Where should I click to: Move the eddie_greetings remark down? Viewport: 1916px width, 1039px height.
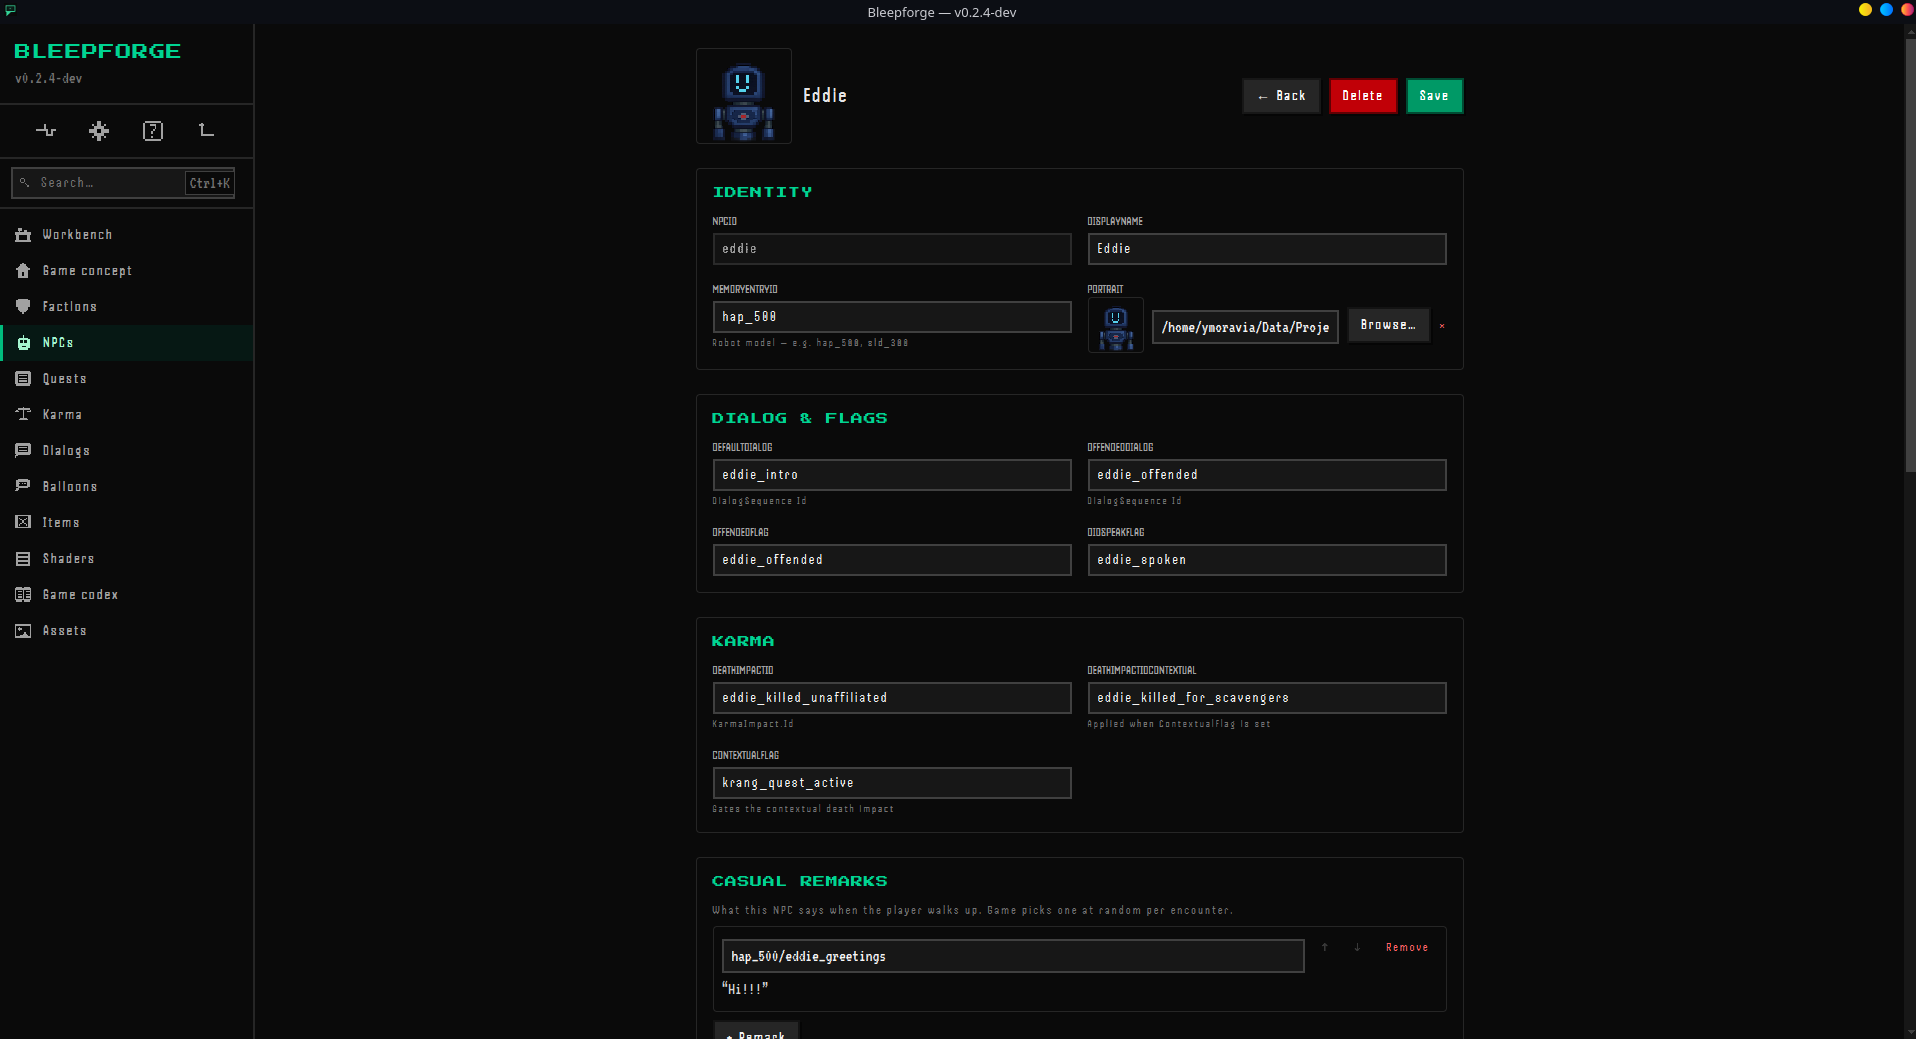pos(1357,947)
